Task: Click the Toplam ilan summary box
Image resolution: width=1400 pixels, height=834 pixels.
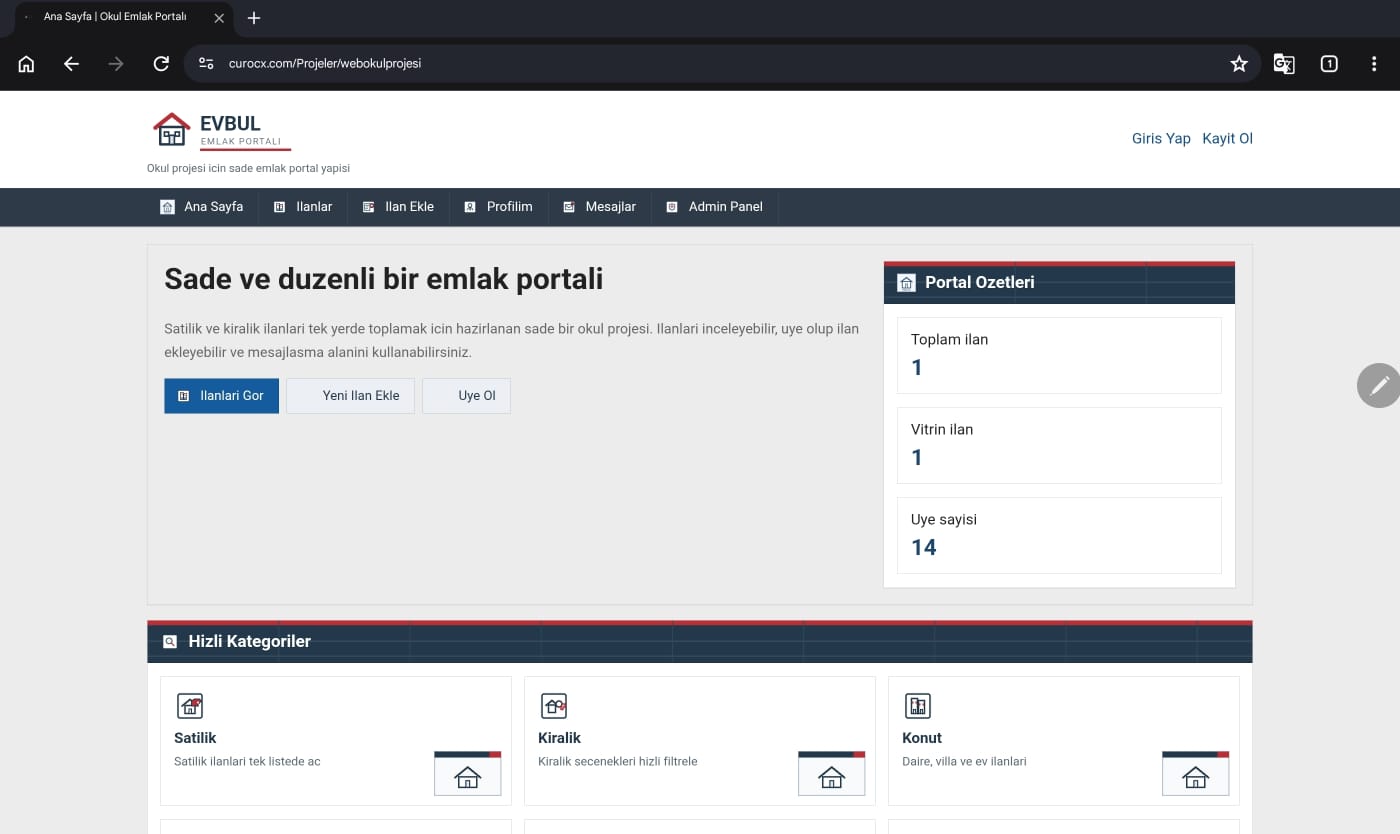Action: coord(1059,355)
